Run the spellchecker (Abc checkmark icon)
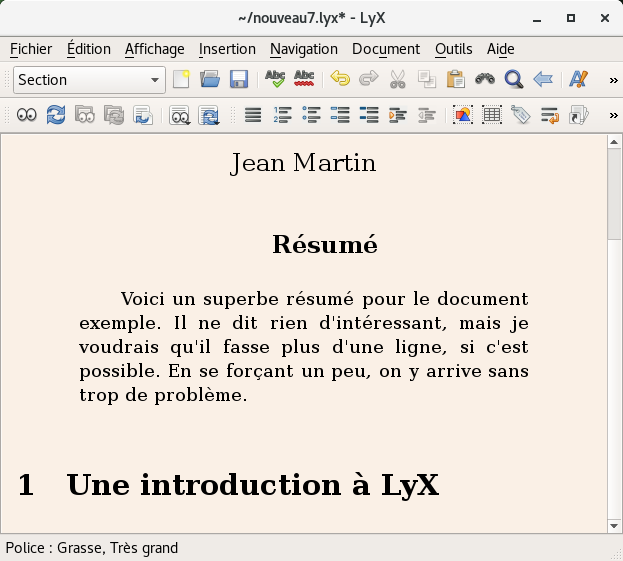Image resolution: width=623 pixels, height=561 pixels. (275, 79)
